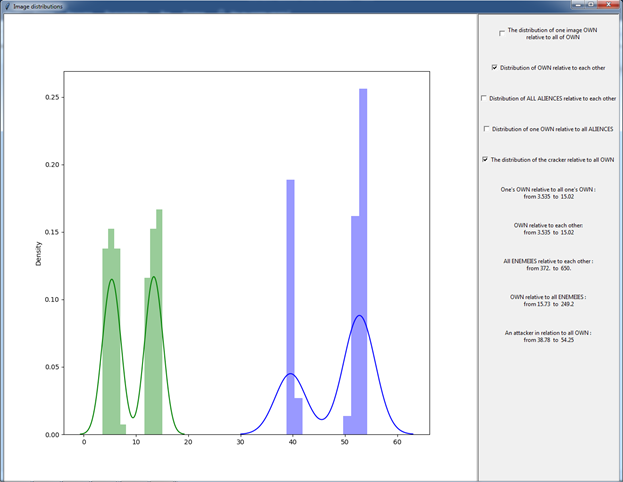Check Distribution of ALL ALIENCES relative to each other
The image size is (623, 482).
pyautogui.click(x=484, y=98)
